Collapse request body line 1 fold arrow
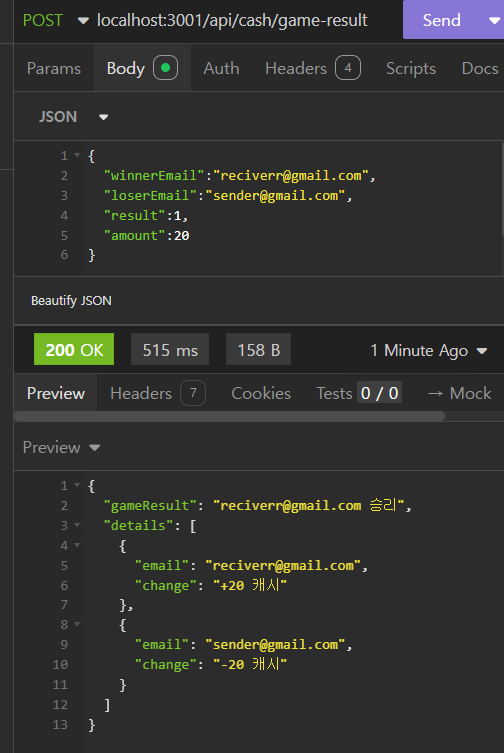The width and height of the screenshot is (504, 753). pos(77,156)
